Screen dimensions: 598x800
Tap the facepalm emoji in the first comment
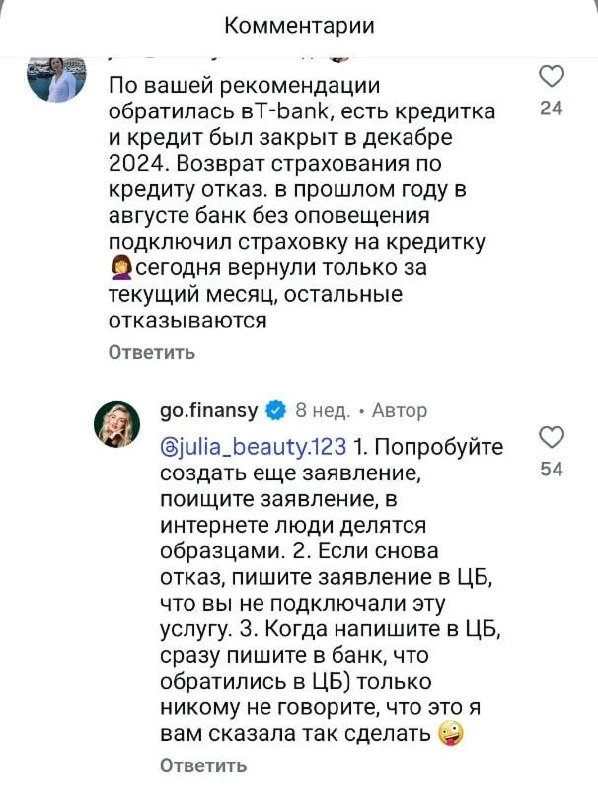pos(120,268)
